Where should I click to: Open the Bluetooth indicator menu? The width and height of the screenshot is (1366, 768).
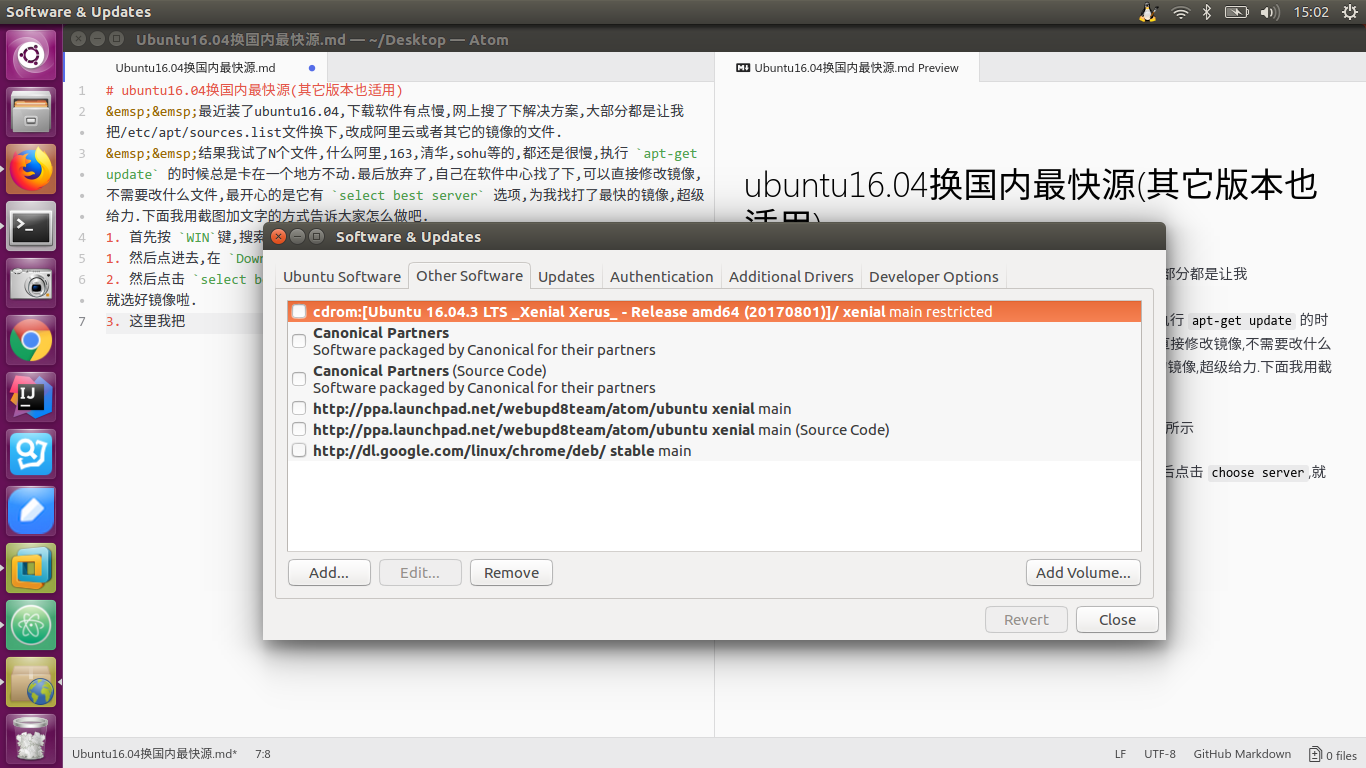click(x=1207, y=12)
